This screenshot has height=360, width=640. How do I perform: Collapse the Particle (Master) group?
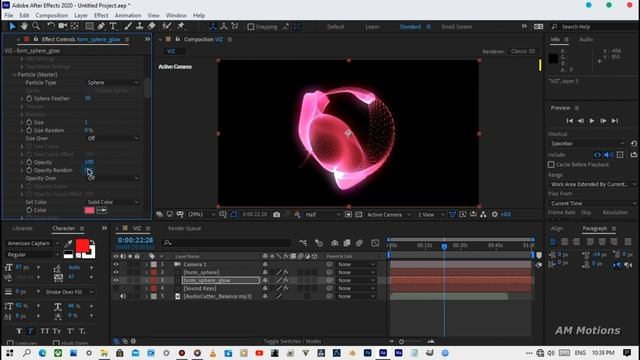(x=14, y=75)
